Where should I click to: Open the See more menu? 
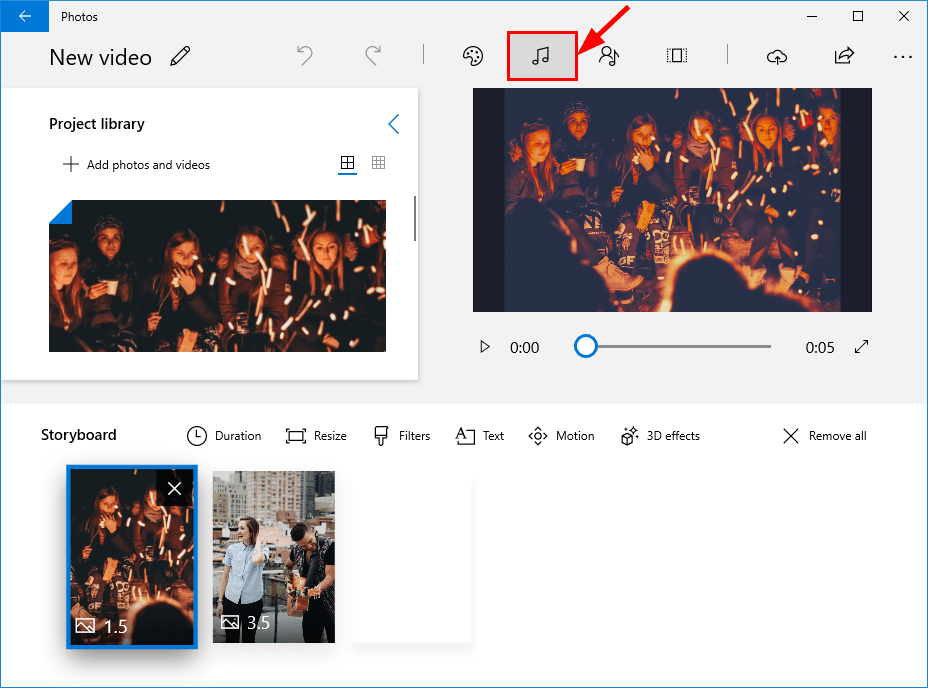point(903,57)
